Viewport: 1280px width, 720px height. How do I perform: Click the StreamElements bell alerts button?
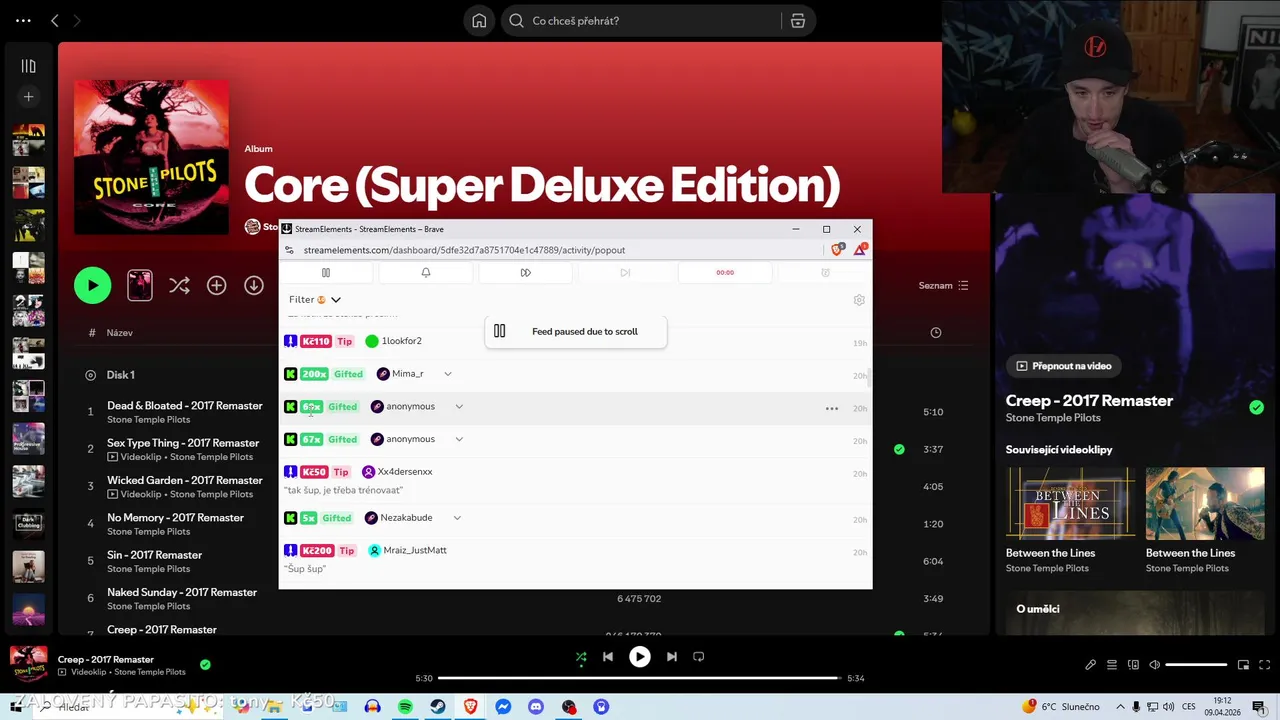tap(425, 272)
